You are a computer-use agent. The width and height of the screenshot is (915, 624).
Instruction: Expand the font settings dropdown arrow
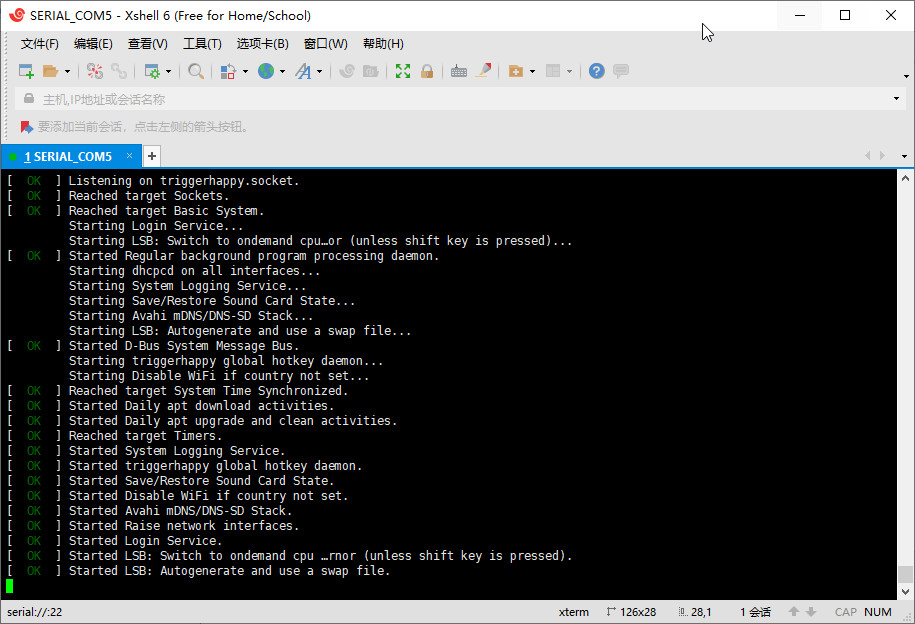(x=320, y=72)
